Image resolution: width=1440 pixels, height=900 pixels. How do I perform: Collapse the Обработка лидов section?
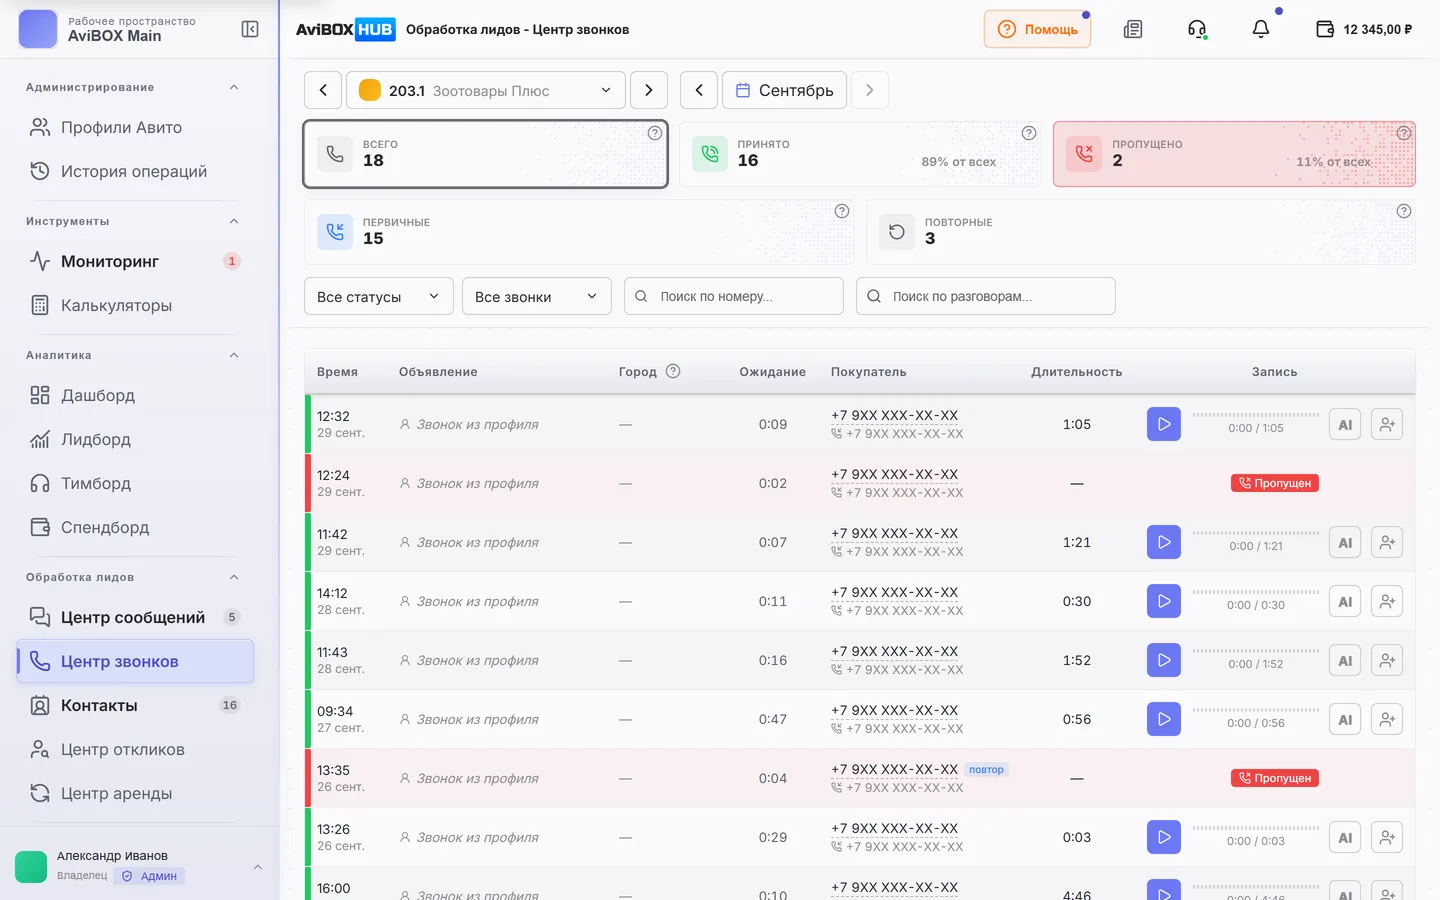point(234,577)
